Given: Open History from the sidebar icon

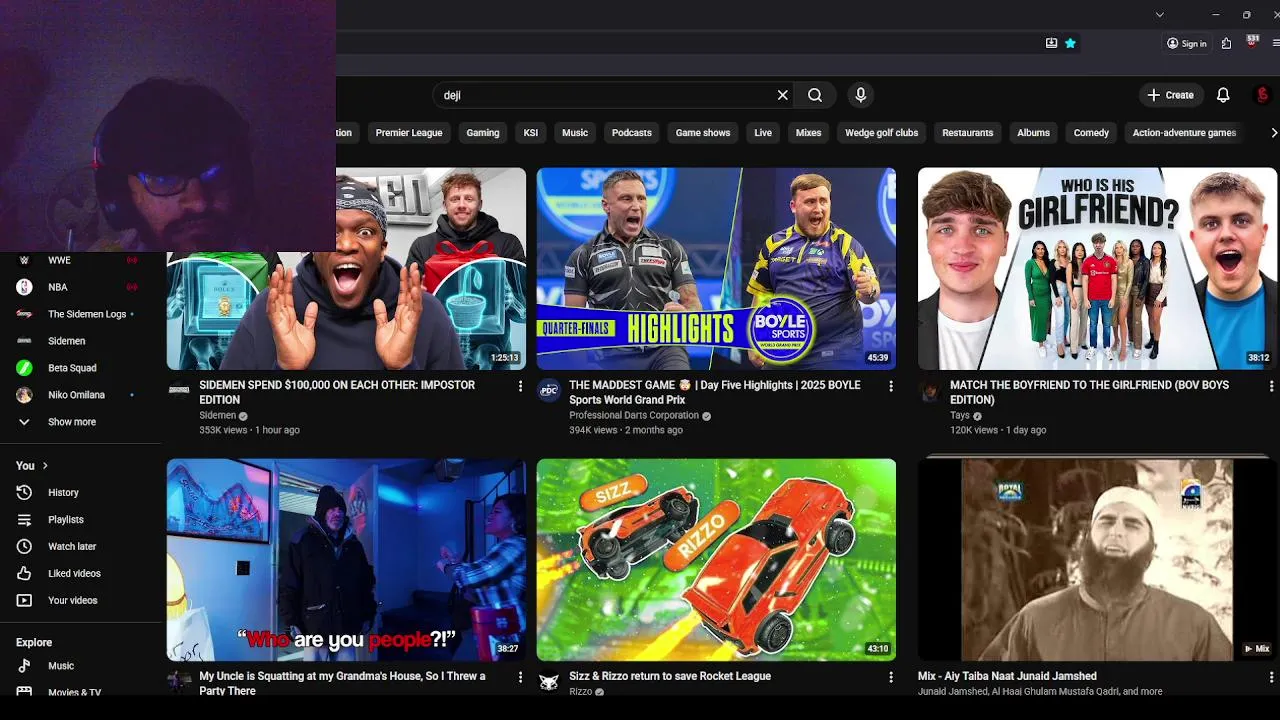Looking at the screenshot, I should (x=25, y=492).
